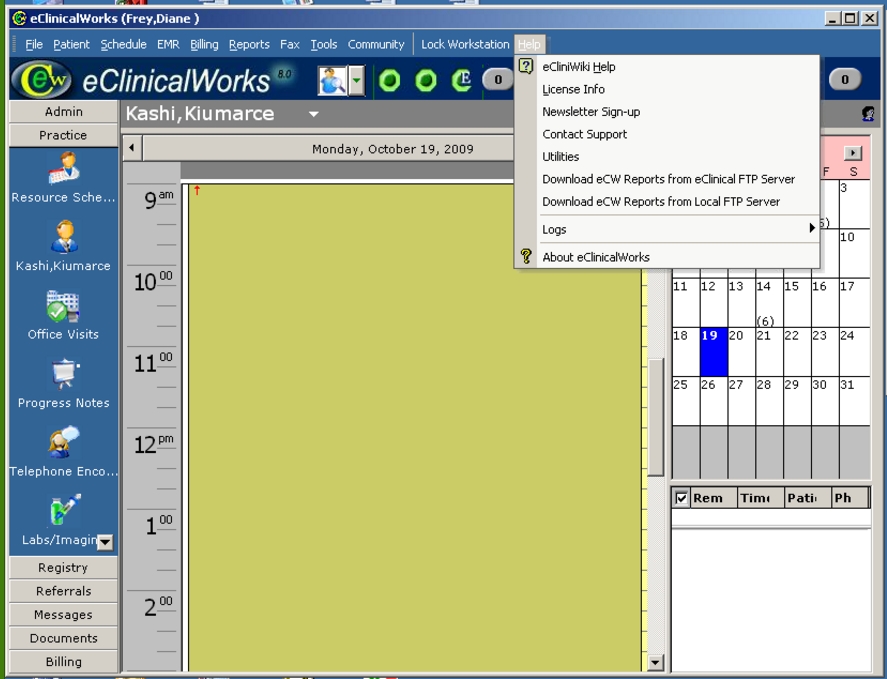Open the Practice sidebar section
Screen dimensions: 887x679
(x=63, y=135)
